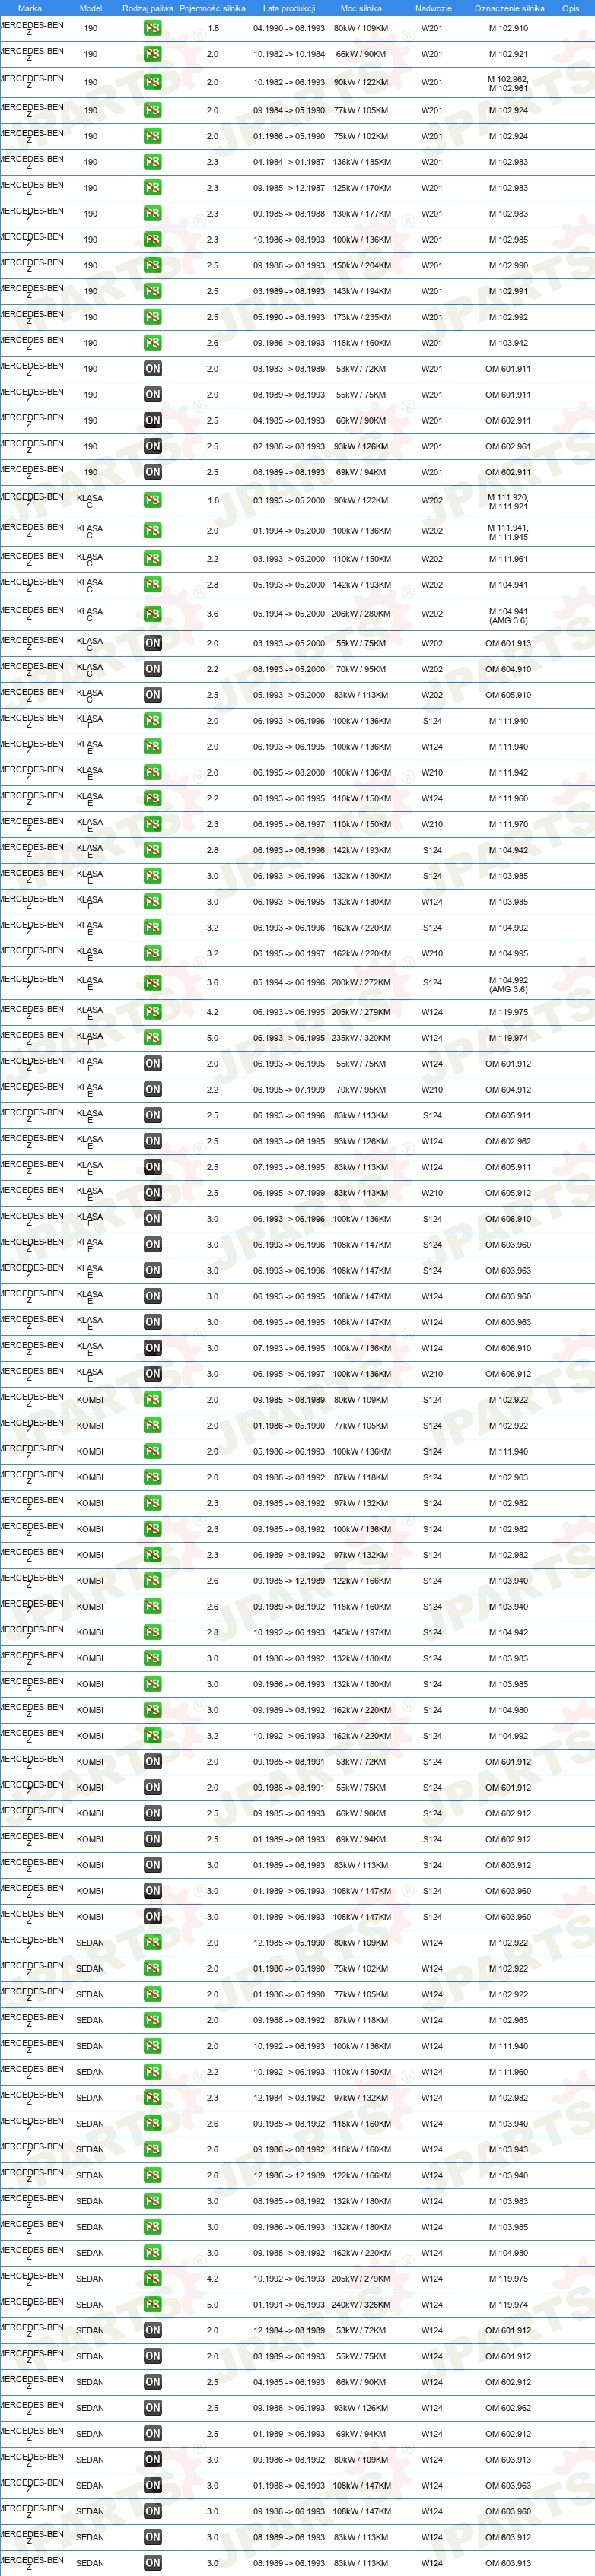The width and height of the screenshot is (595, 2576).
Task: Click the engine code M 111.920, M 111.921
Action: click(x=508, y=501)
